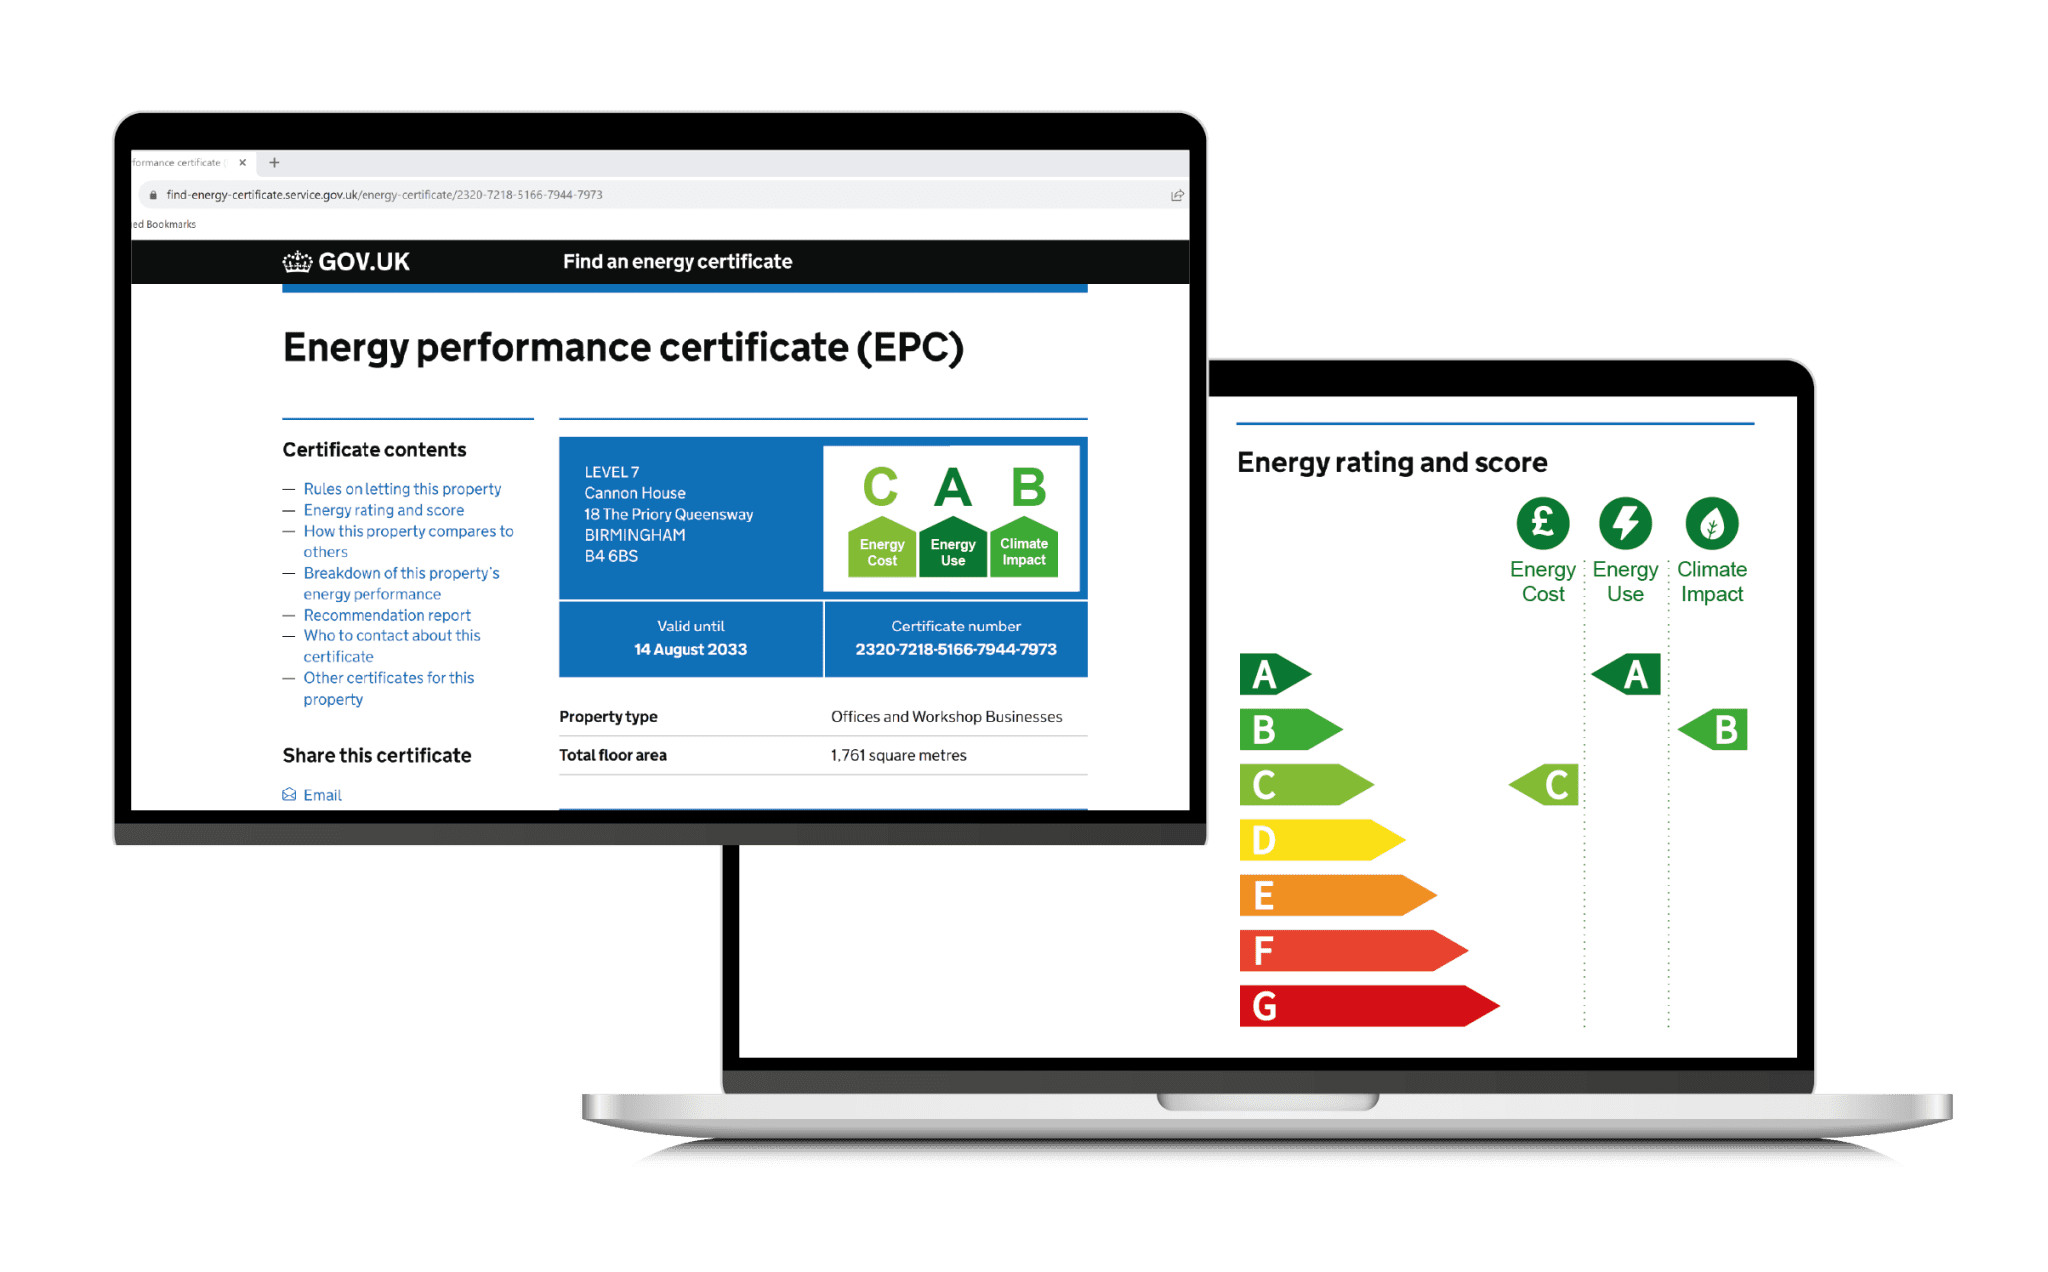Go to Energy rating and score link

click(x=384, y=510)
